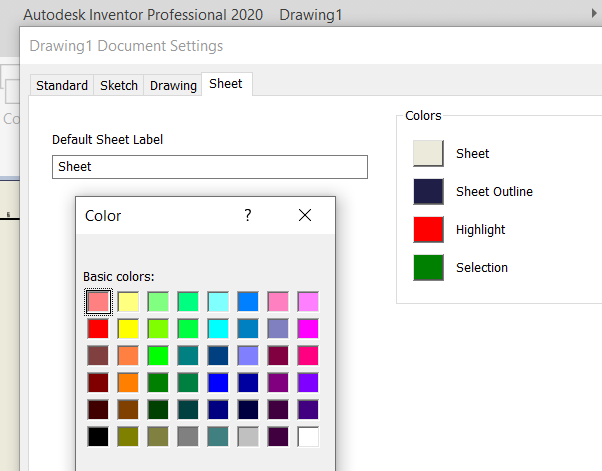Select the cyan basic color
The width and height of the screenshot is (602, 471).
point(218,328)
